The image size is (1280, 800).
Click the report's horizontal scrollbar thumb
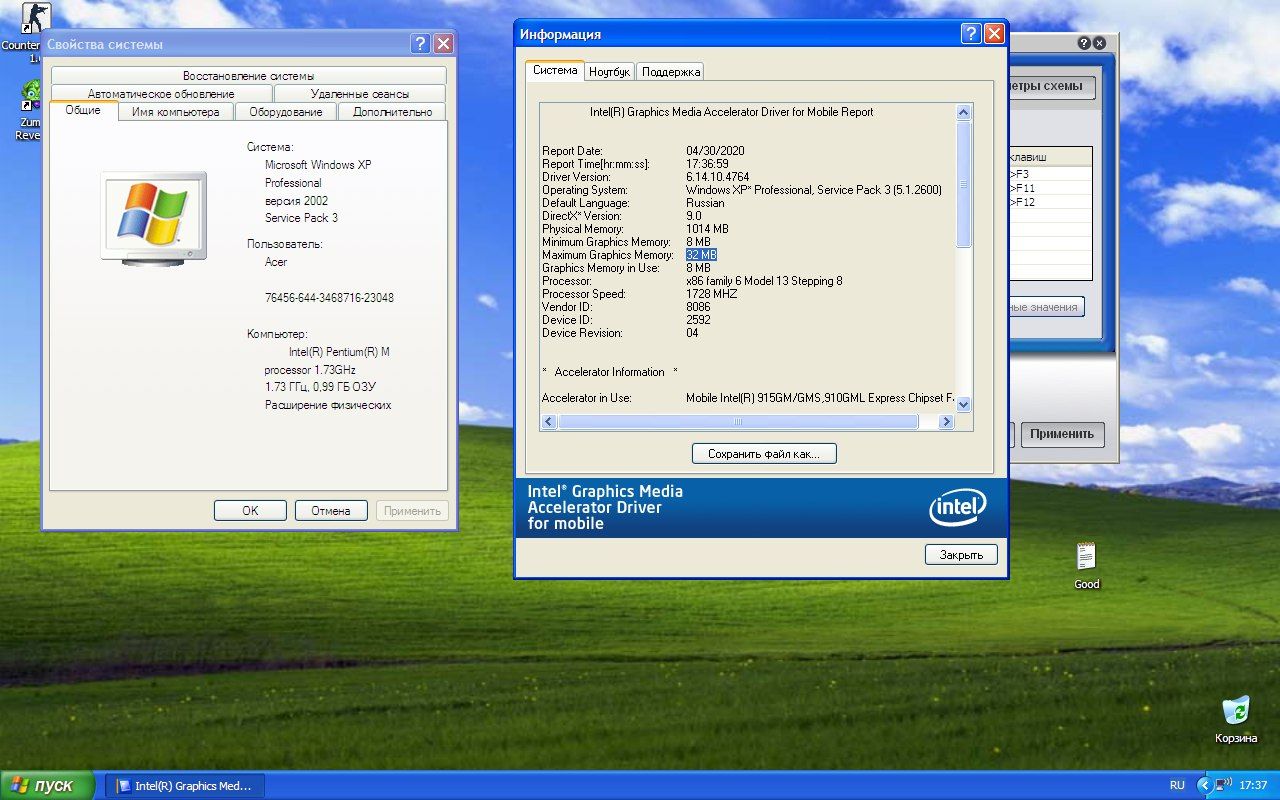(x=738, y=422)
